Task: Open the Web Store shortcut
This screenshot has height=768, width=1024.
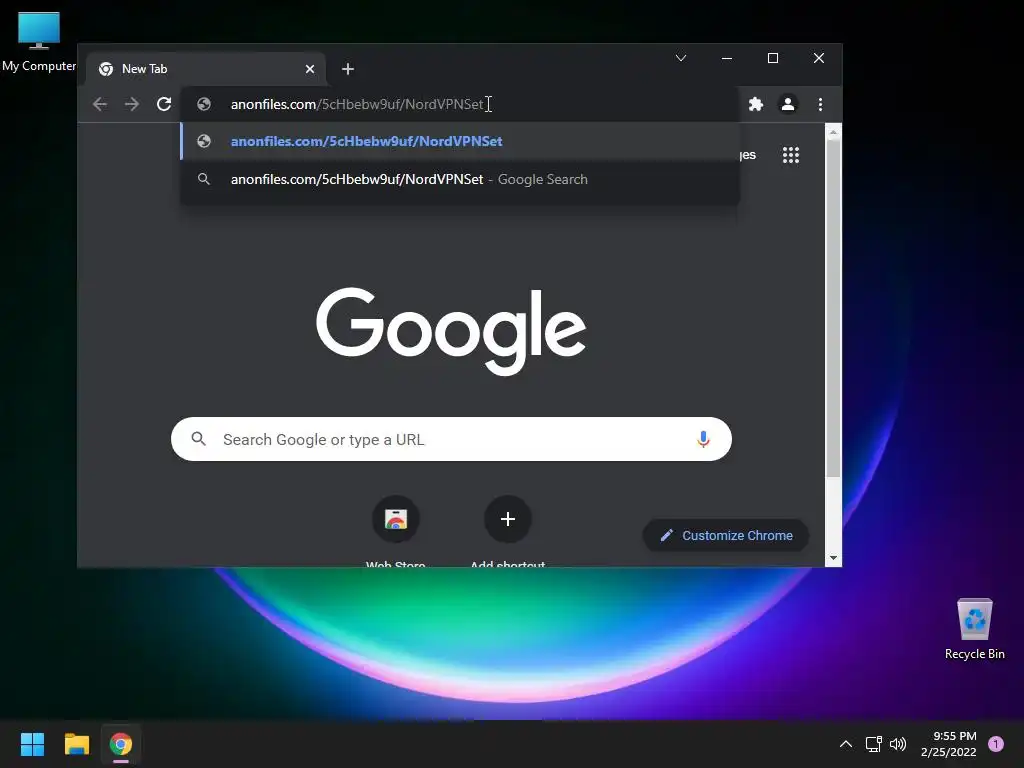Action: coord(396,519)
